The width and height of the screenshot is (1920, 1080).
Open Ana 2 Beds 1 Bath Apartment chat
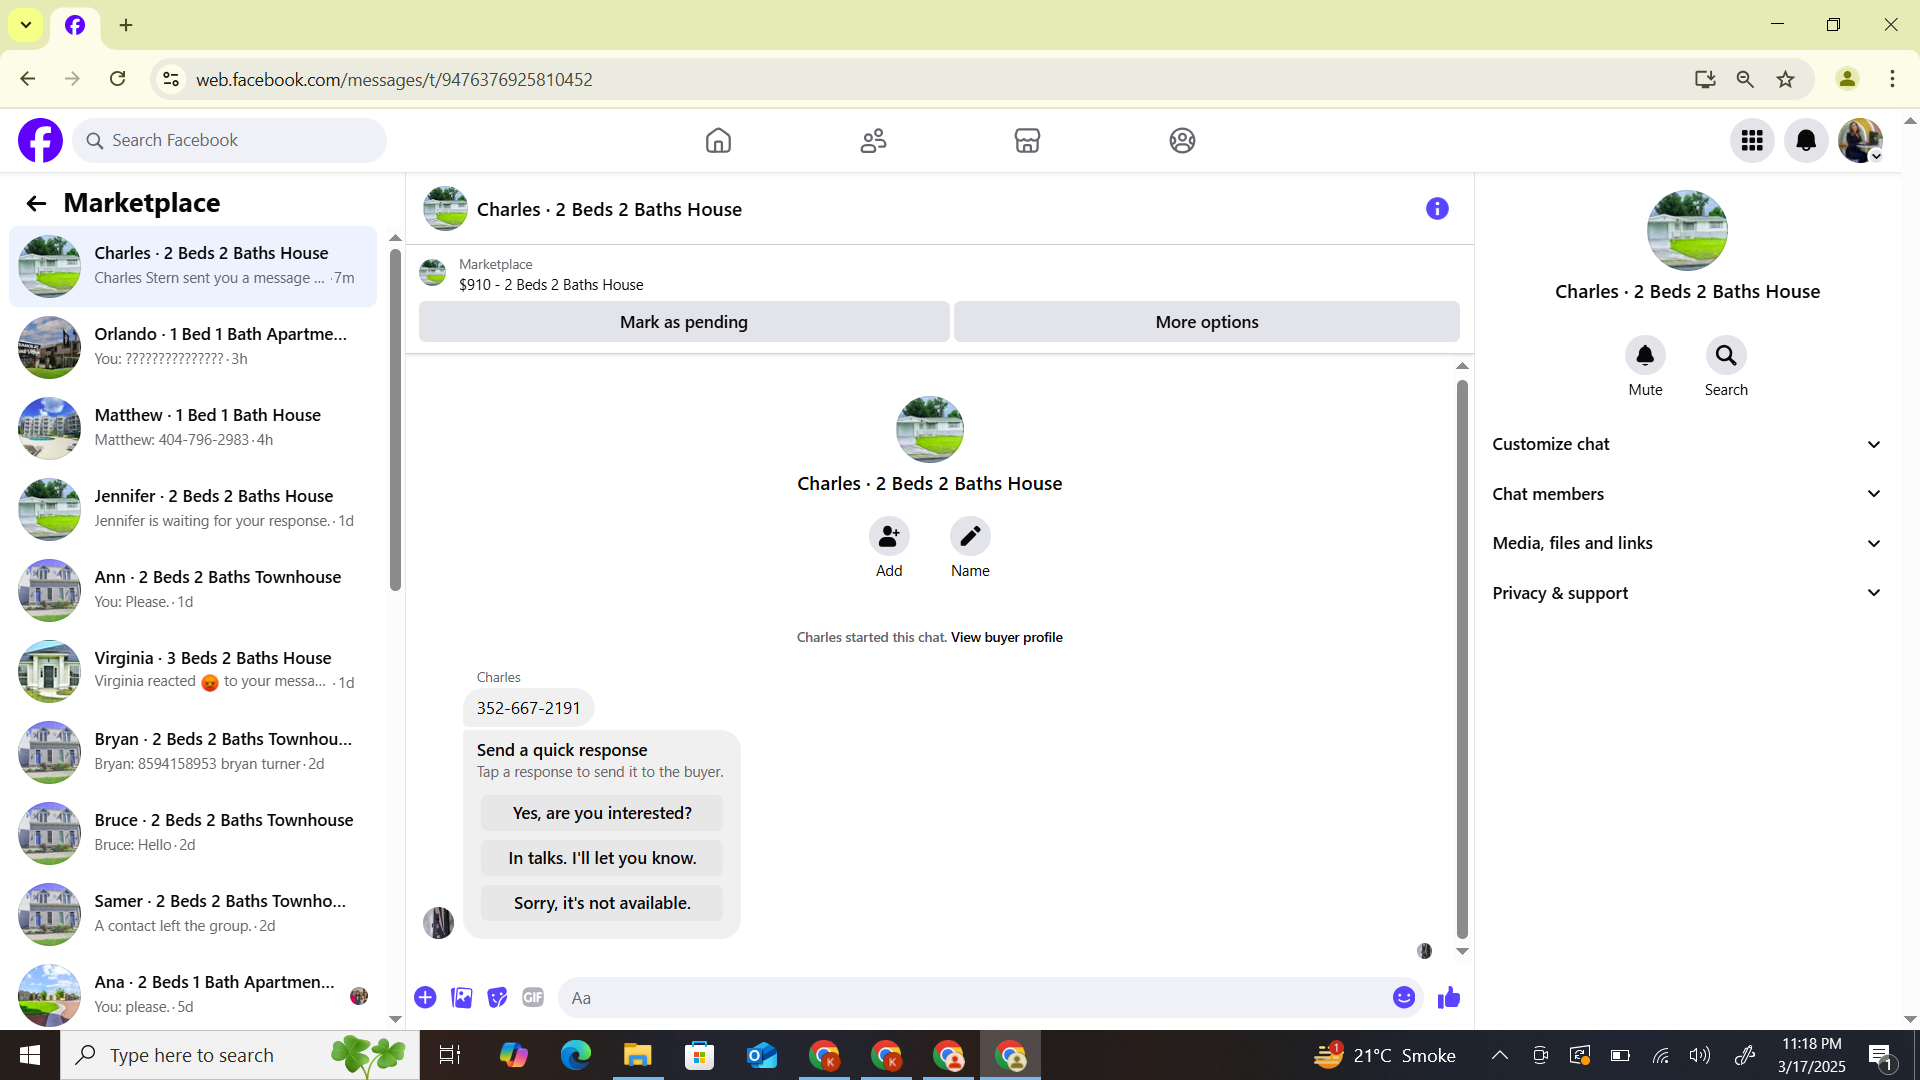pyautogui.click(x=193, y=995)
